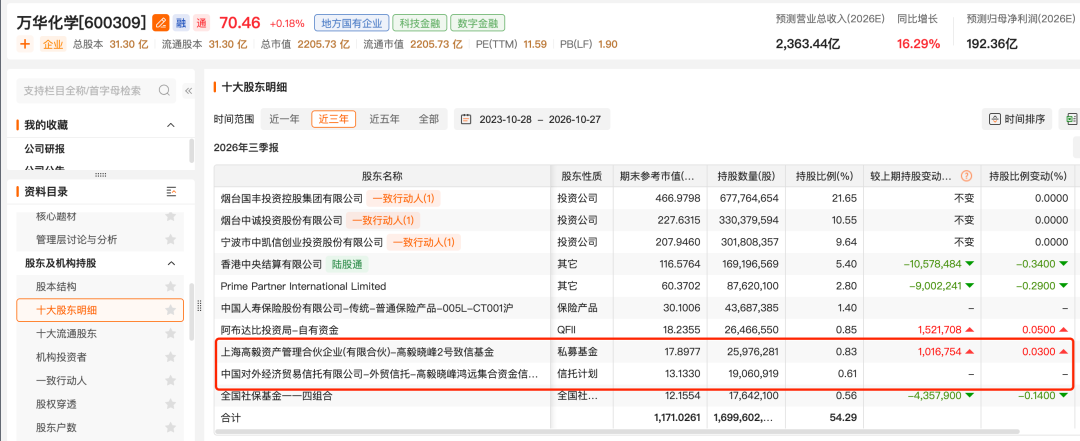Viewport: 1080px width, 441px height.
Task: Click the 企业 tag
Action: tap(52, 45)
